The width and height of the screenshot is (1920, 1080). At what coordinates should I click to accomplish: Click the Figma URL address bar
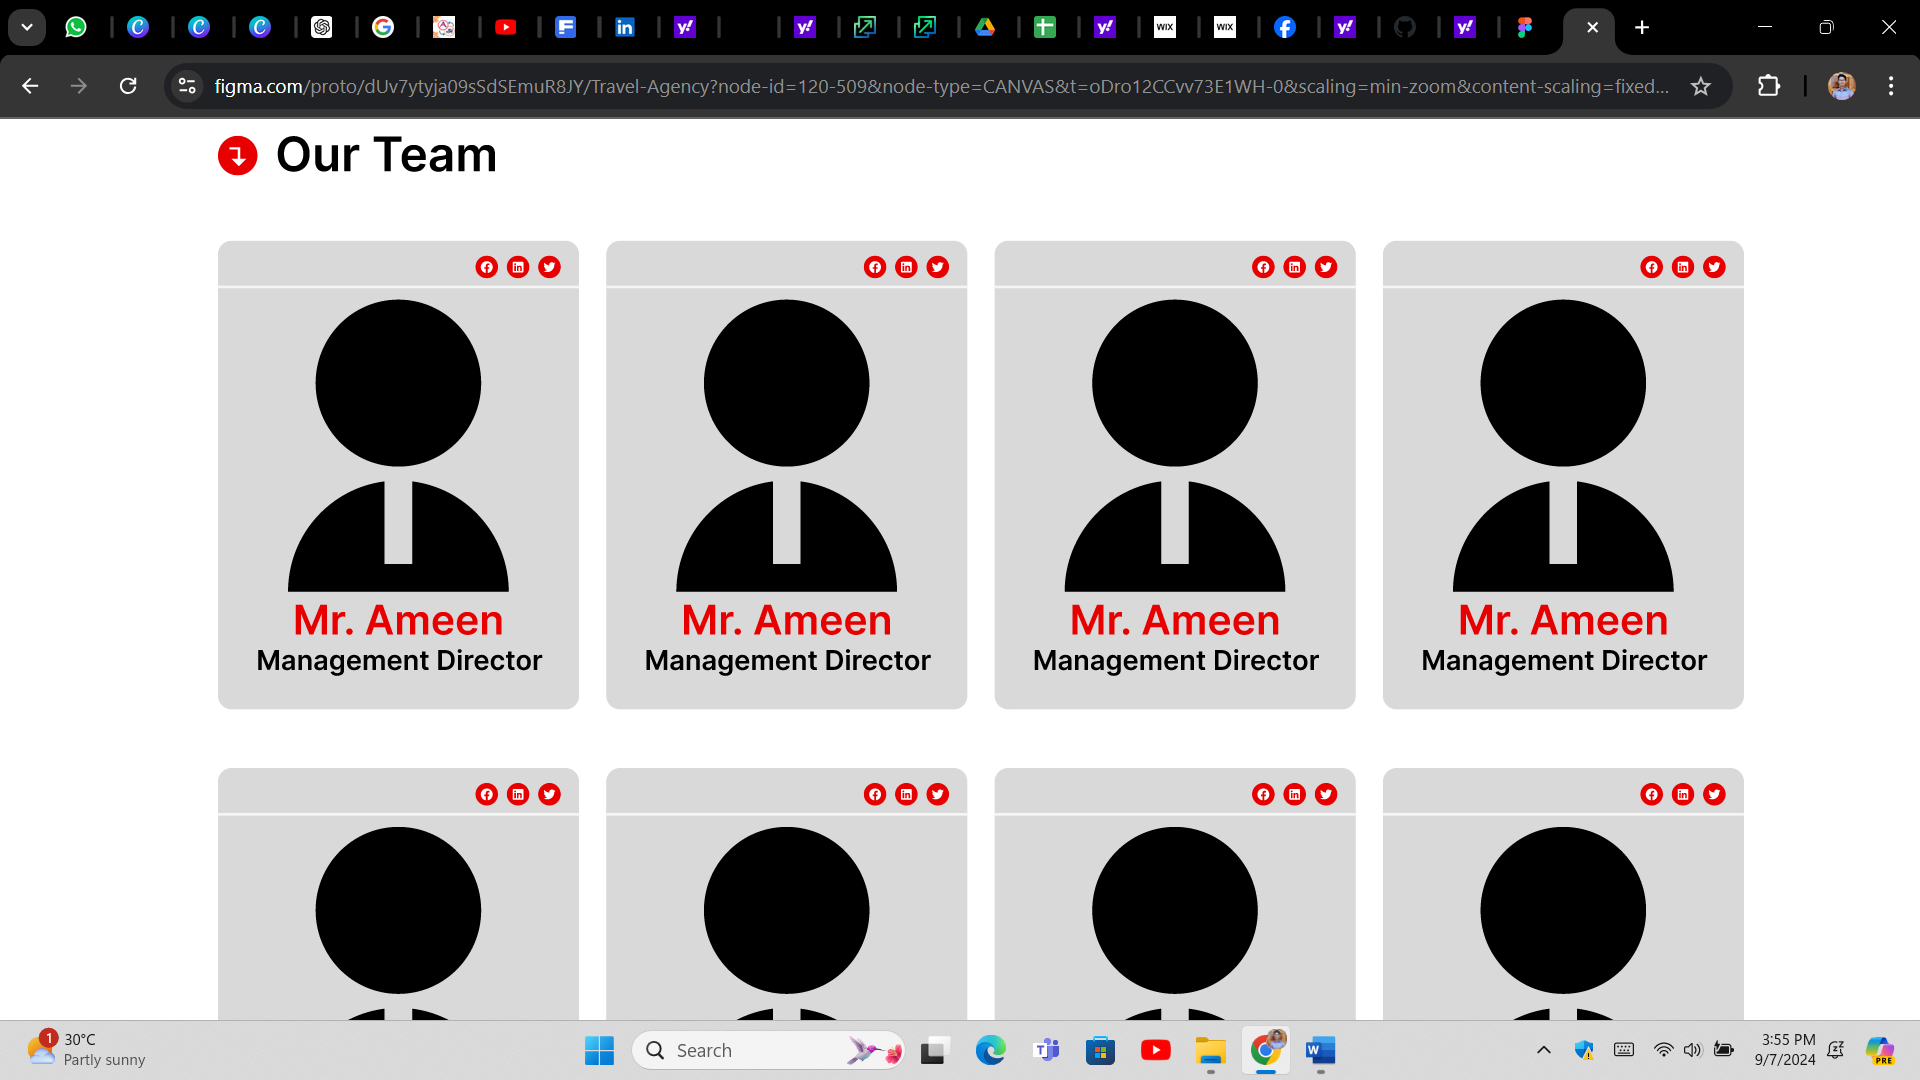(940, 86)
